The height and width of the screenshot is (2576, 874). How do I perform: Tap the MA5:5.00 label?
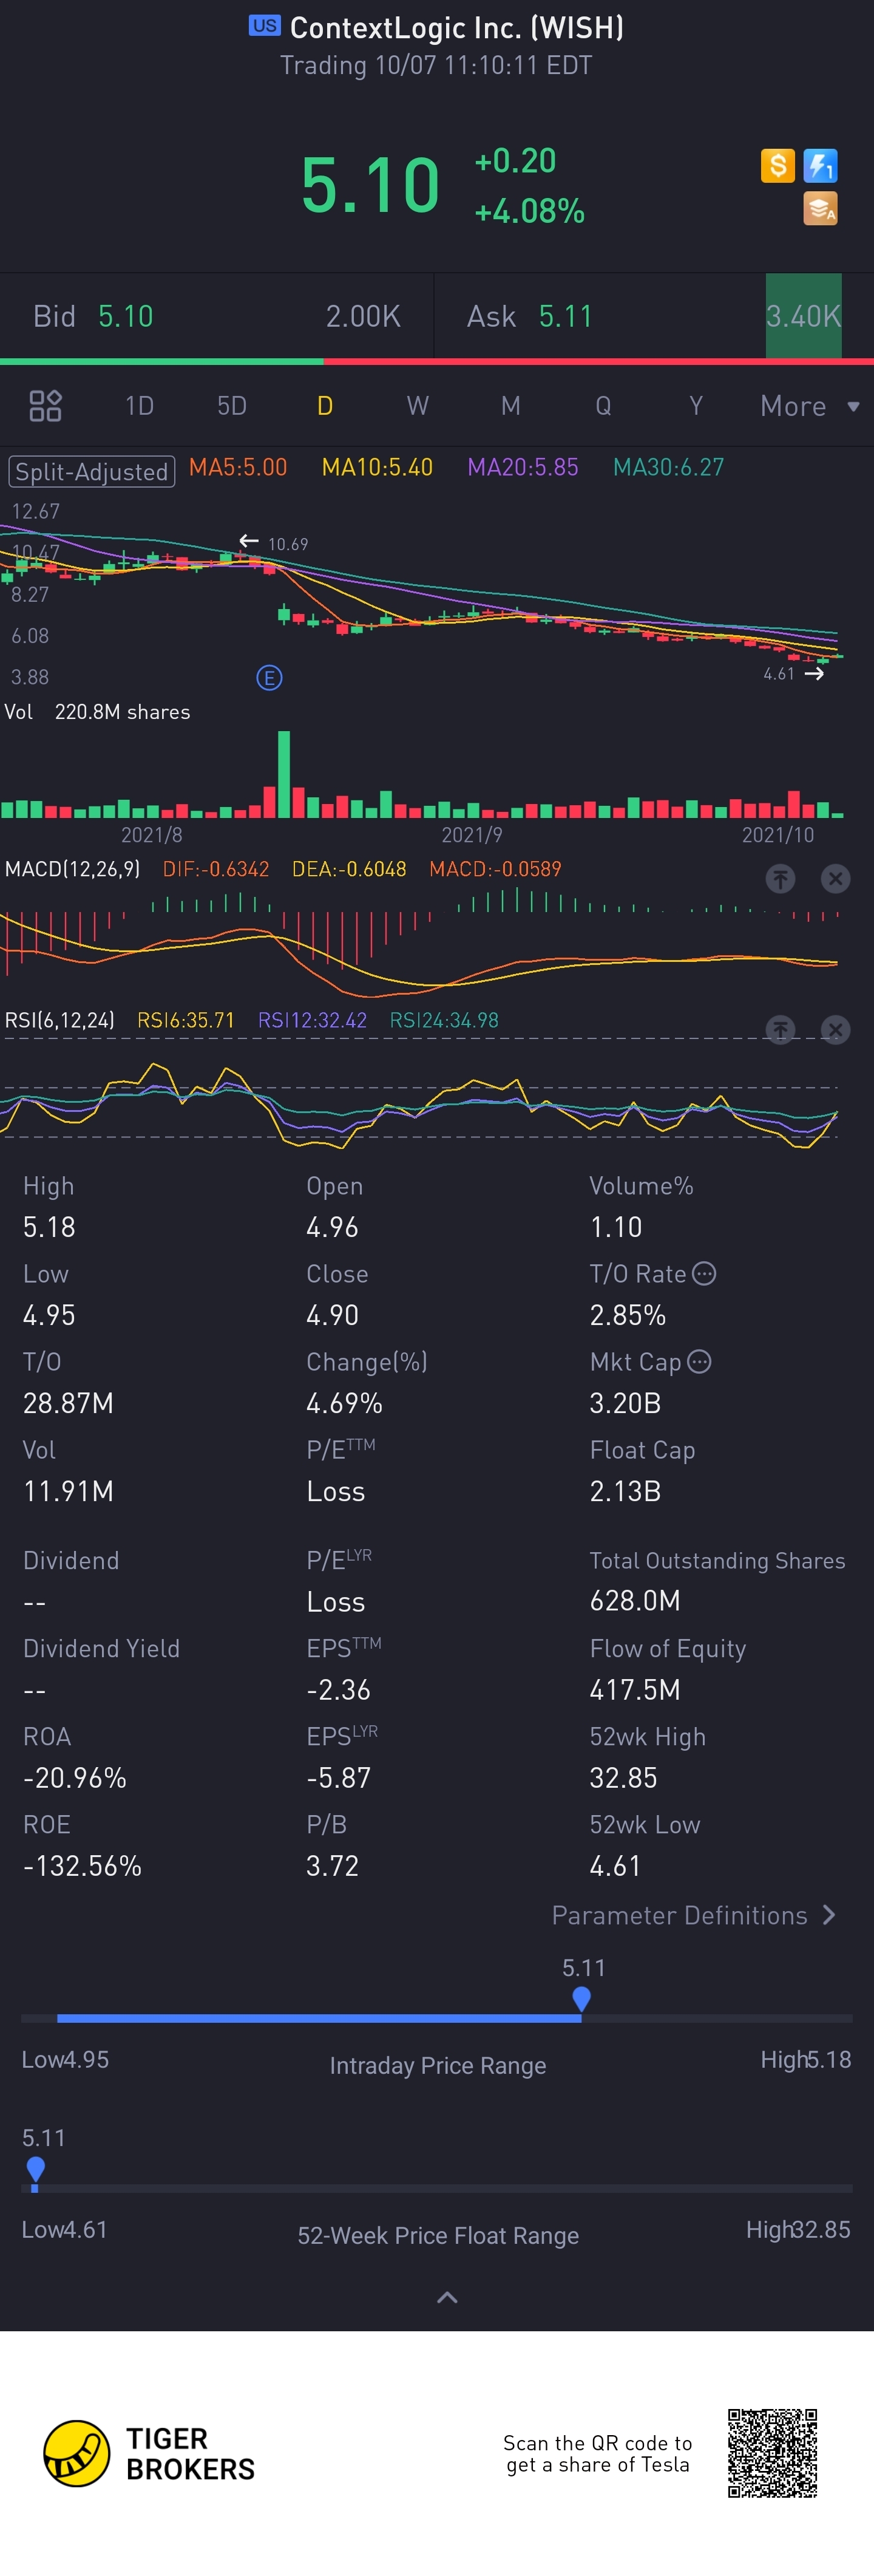(238, 467)
